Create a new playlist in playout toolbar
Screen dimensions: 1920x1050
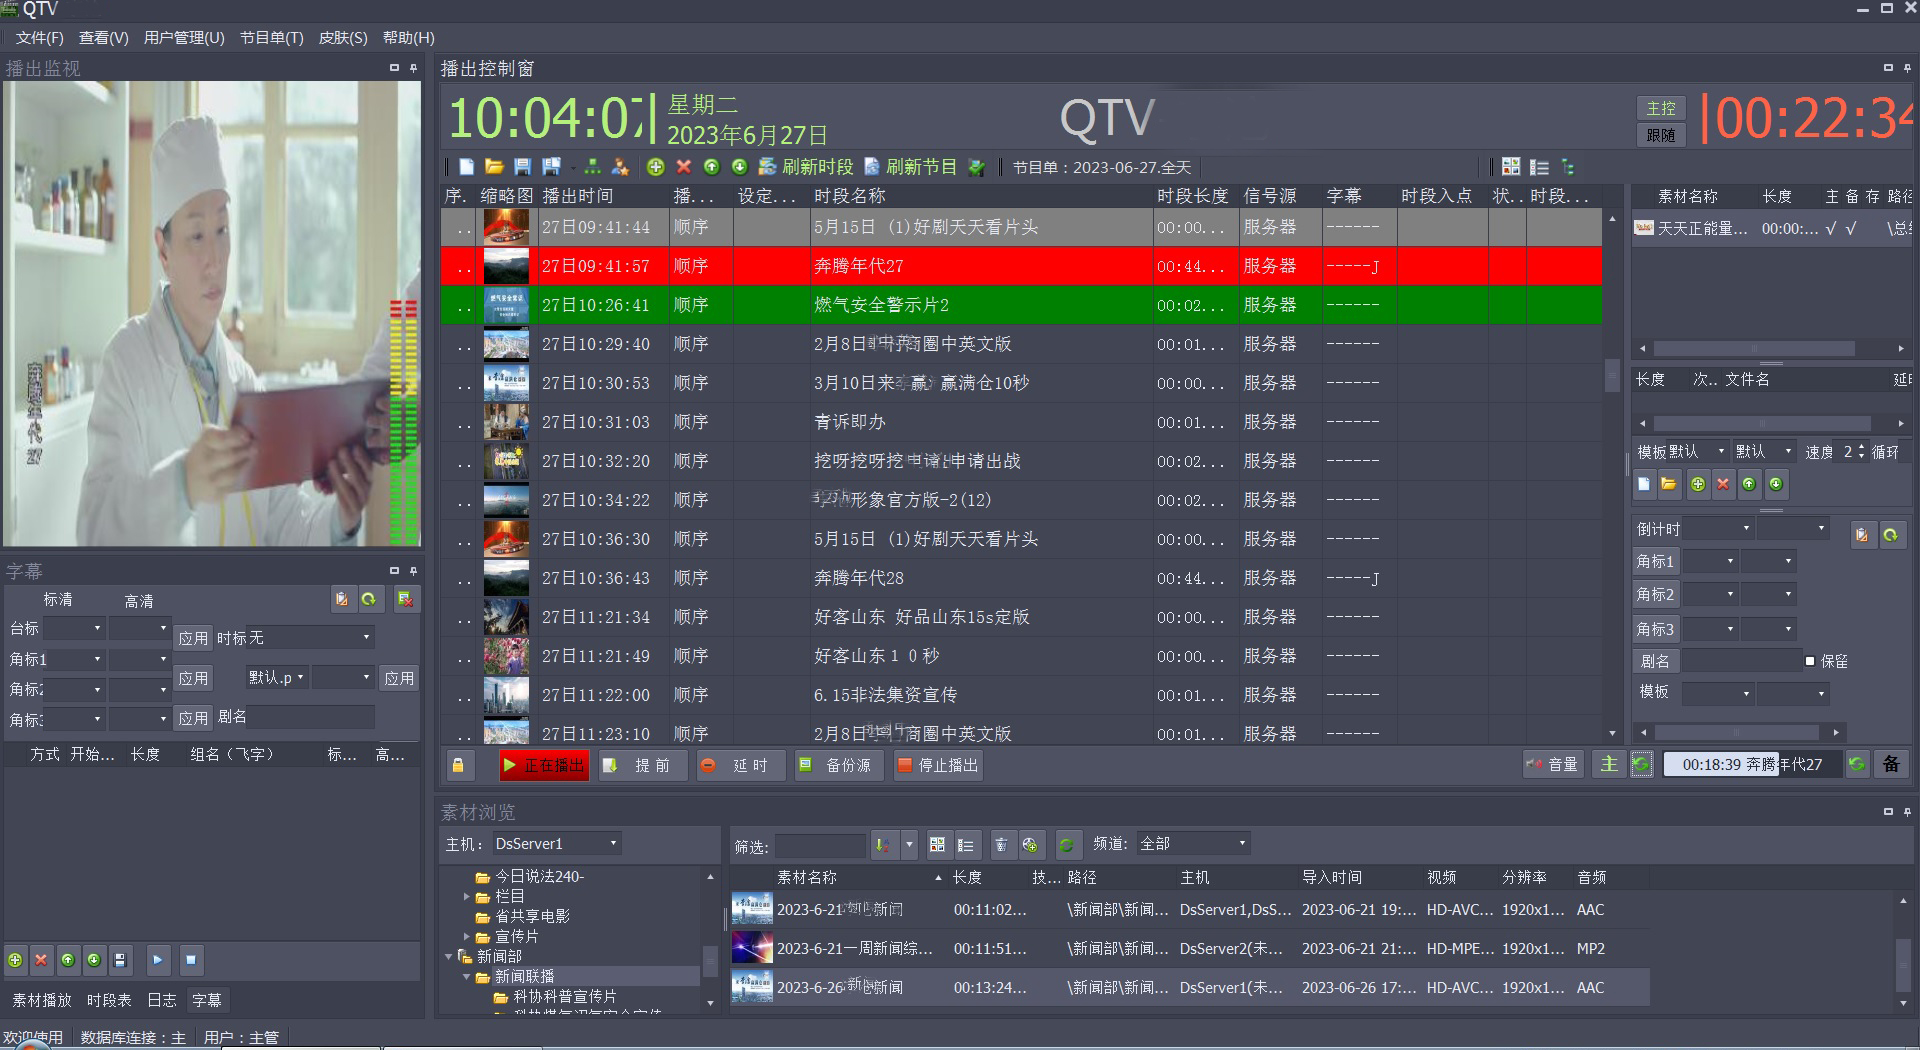pos(466,167)
